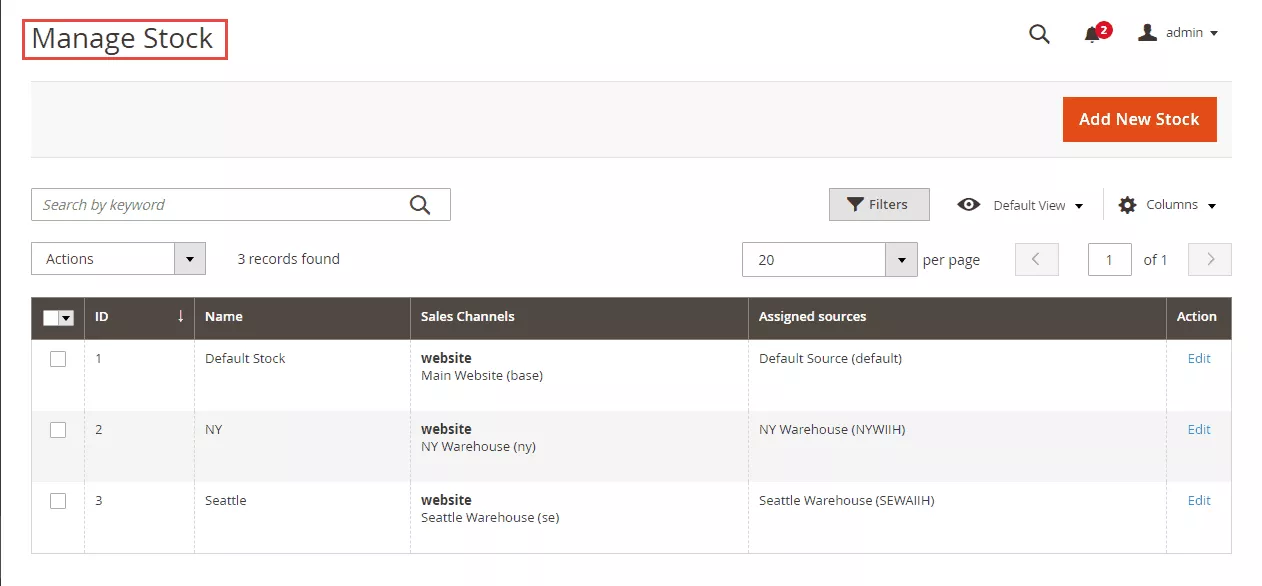Focus the Search by keyword field

point(220,205)
